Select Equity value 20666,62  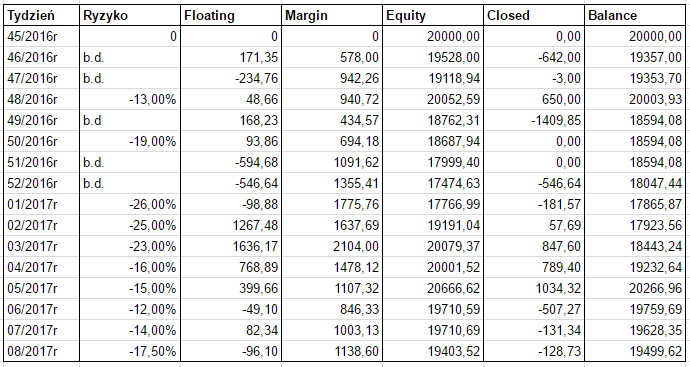[433, 288]
